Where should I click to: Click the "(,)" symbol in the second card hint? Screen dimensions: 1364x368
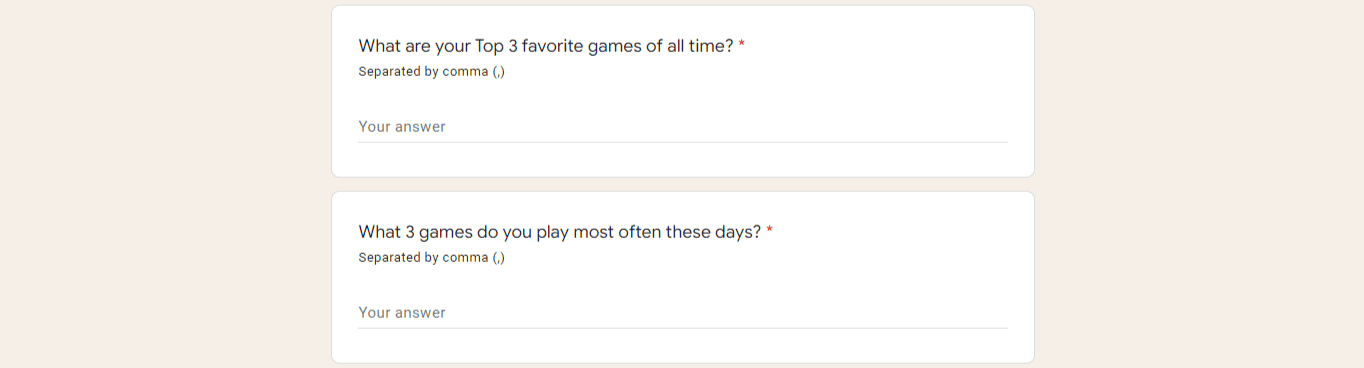(499, 258)
